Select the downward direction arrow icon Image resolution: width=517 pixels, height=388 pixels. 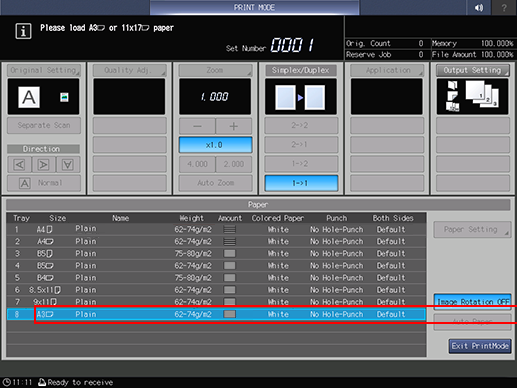pos(68,164)
